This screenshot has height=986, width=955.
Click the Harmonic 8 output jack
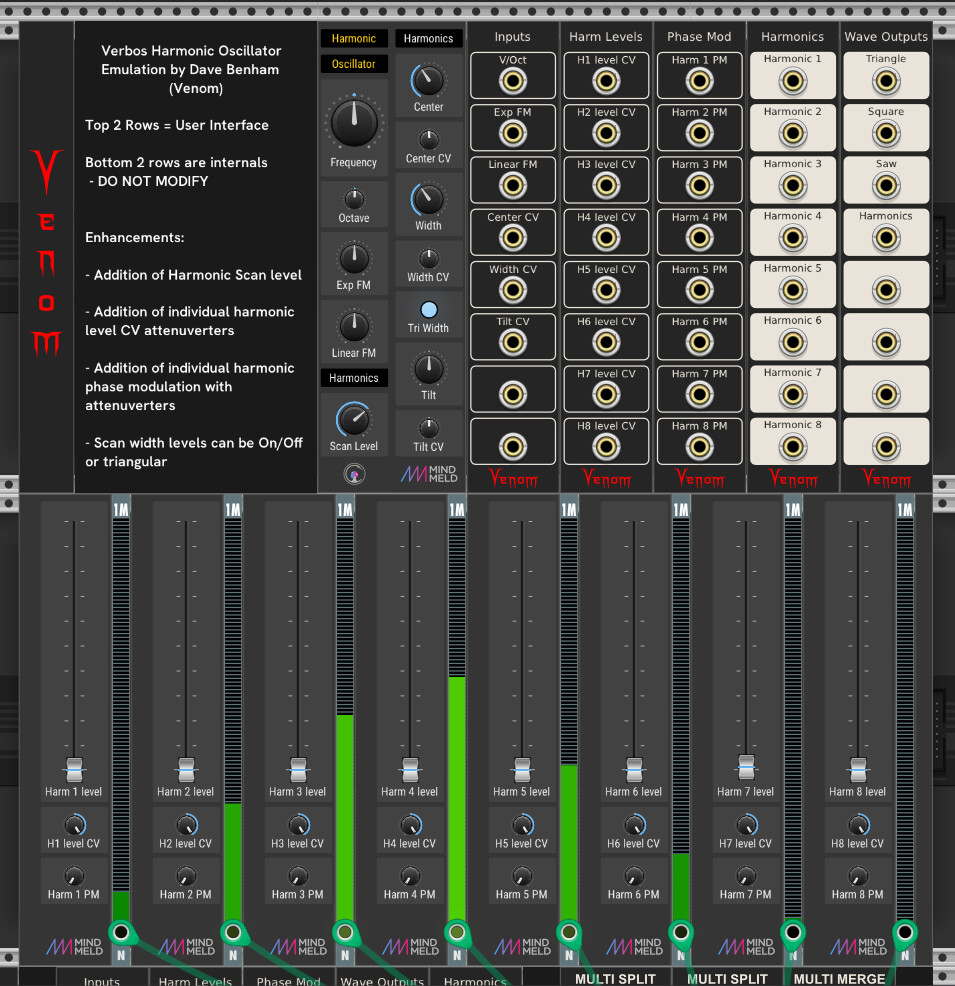792,446
